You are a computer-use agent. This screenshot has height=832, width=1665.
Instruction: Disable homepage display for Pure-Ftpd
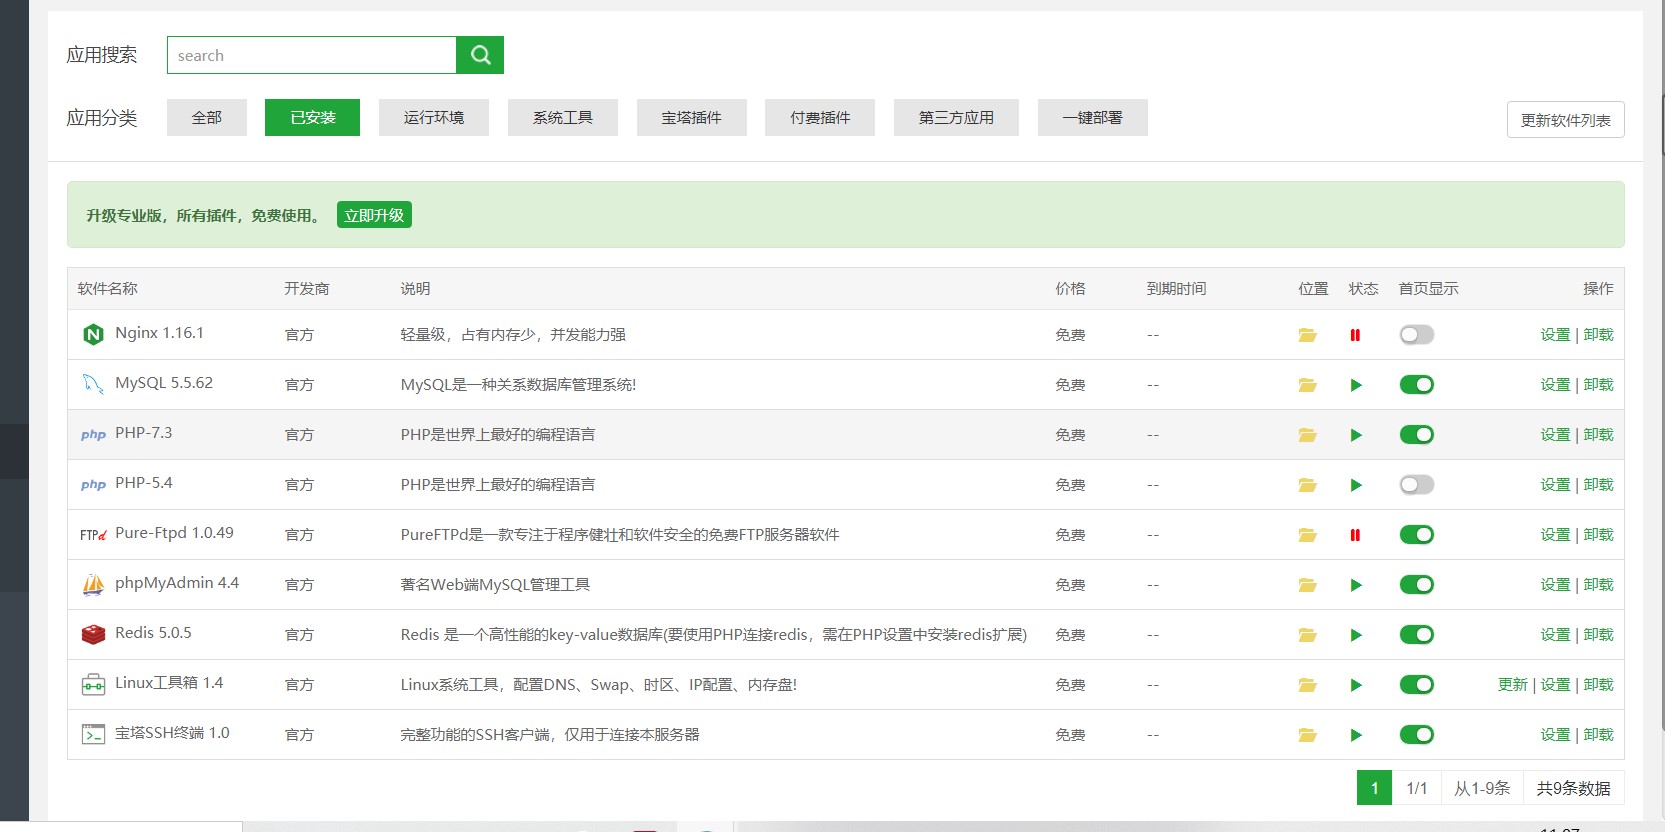[x=1417, y=535]
